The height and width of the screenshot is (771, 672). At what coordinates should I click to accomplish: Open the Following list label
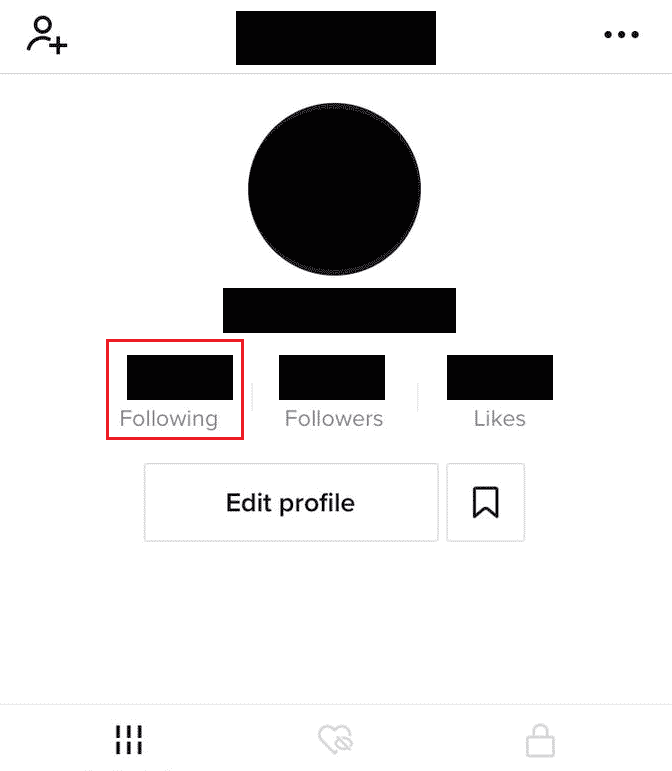pyautogui.click(x=169, y=419)
